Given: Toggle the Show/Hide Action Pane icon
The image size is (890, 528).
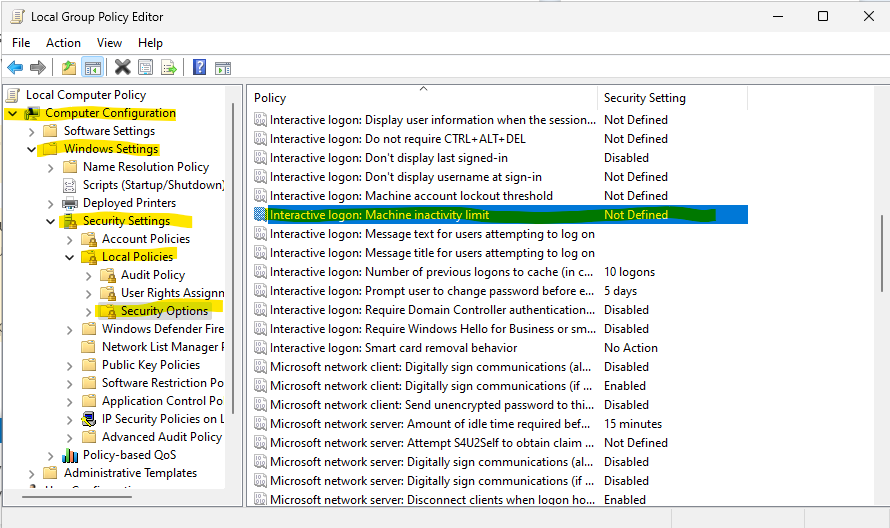Looking at the screenshot, I should click(223, 68).
